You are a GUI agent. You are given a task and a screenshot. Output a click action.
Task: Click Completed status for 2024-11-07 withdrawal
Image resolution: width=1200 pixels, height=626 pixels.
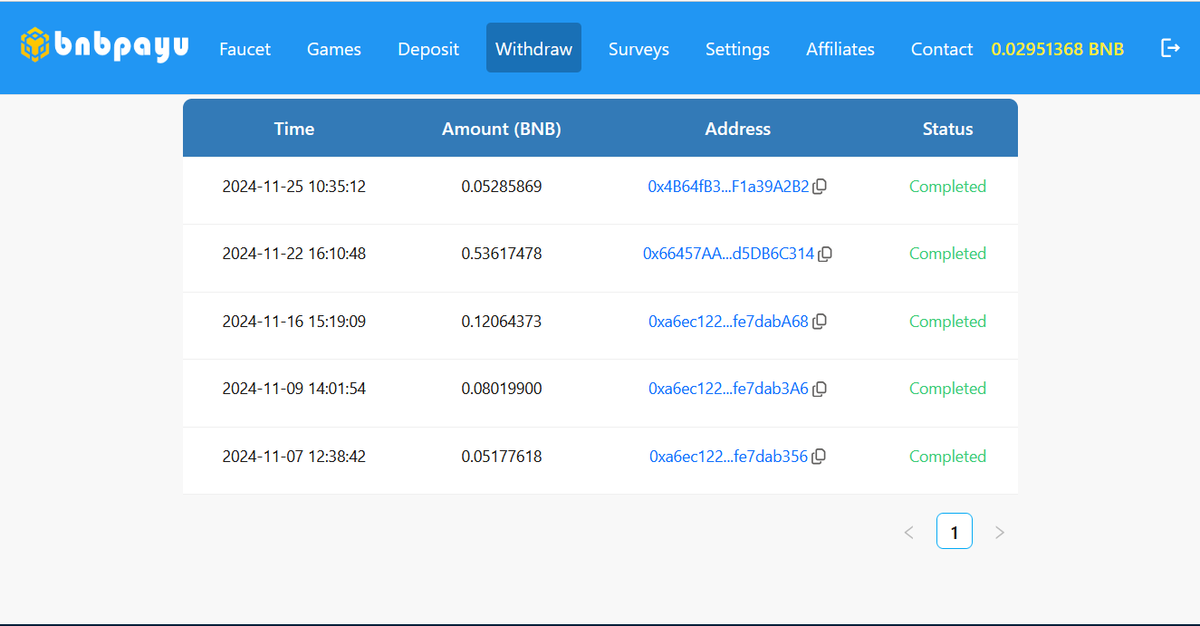(x=948, y=457)
